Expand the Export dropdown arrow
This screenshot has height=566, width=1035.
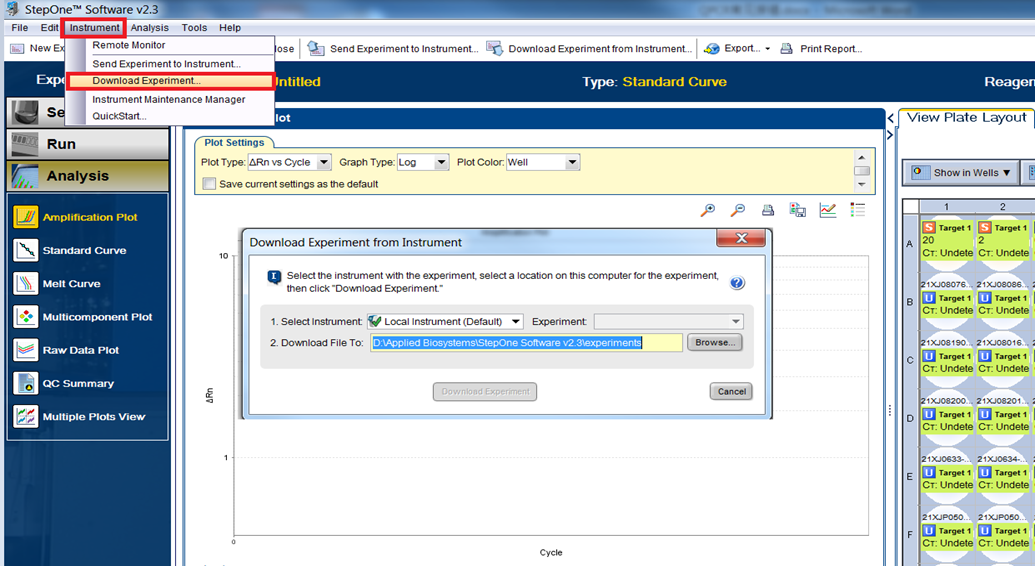(x=768, y=49)
